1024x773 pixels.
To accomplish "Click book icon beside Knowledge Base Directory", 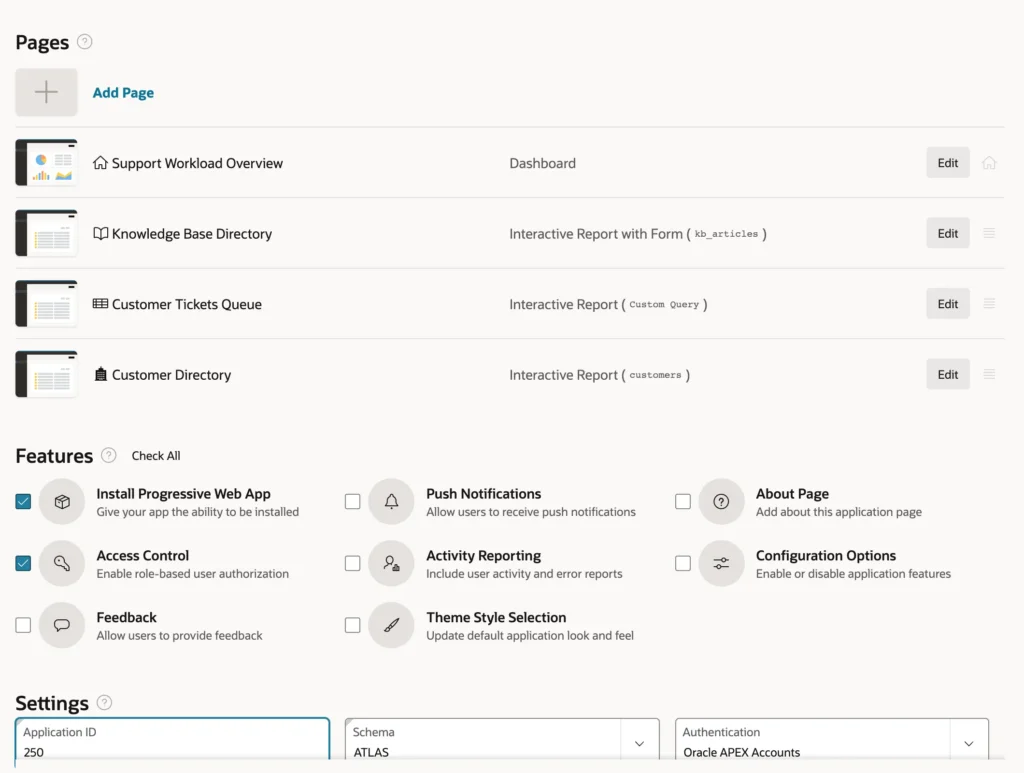I will [100, 233].
